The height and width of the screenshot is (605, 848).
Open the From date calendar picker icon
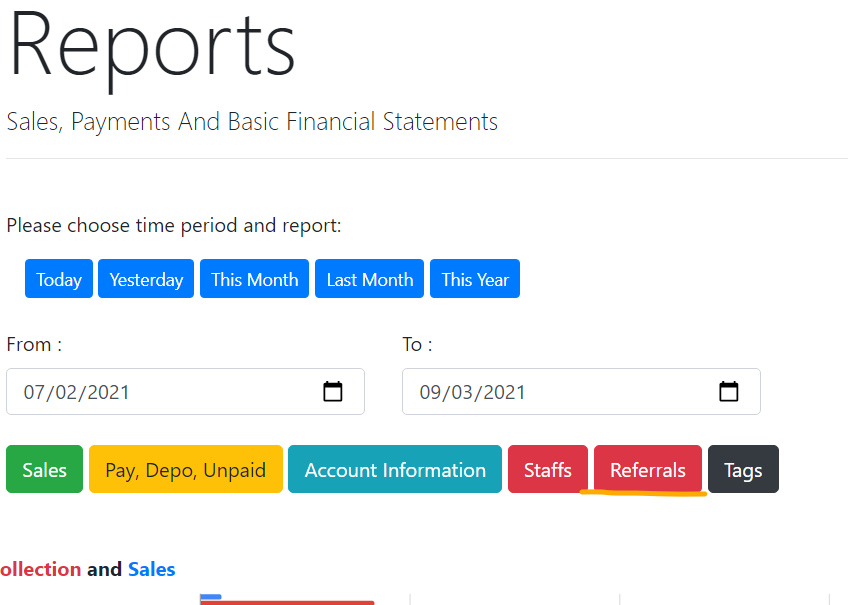(x=333, y=391)
